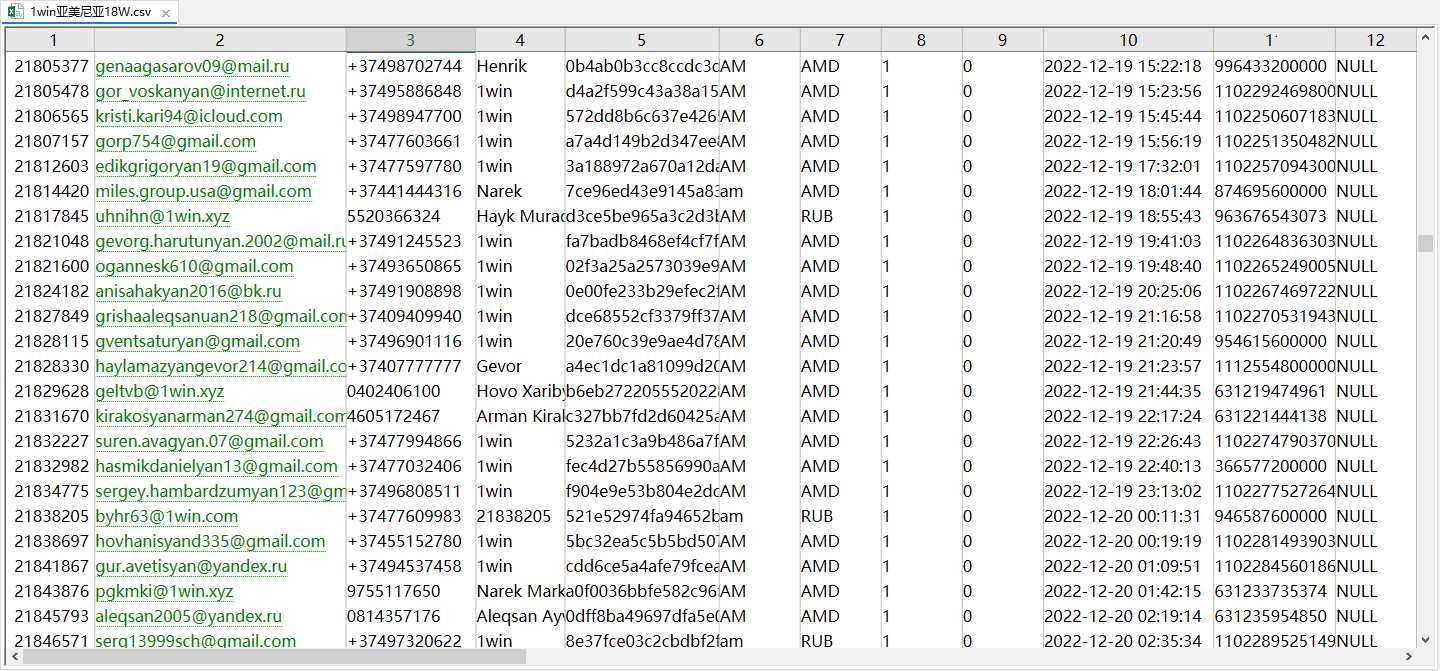The height and width of the screenshot is (671, 1440).
Task: Open email link gor_voskanyan@internet.ru
Action: 200,91
